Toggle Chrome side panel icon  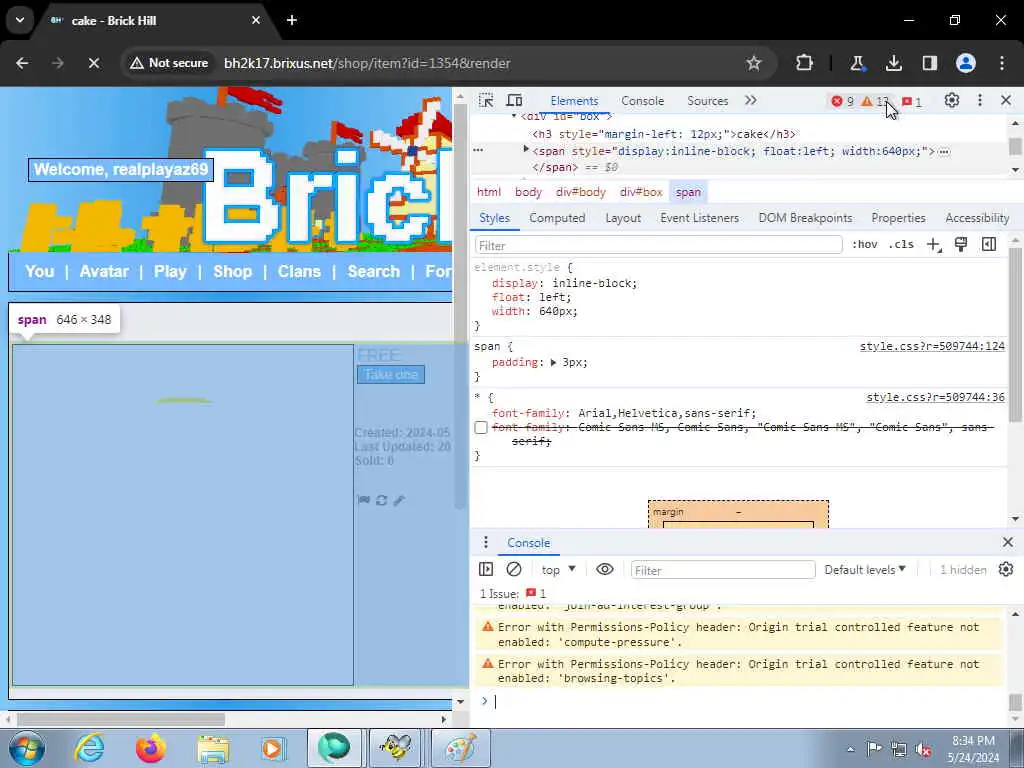point(929,63)
